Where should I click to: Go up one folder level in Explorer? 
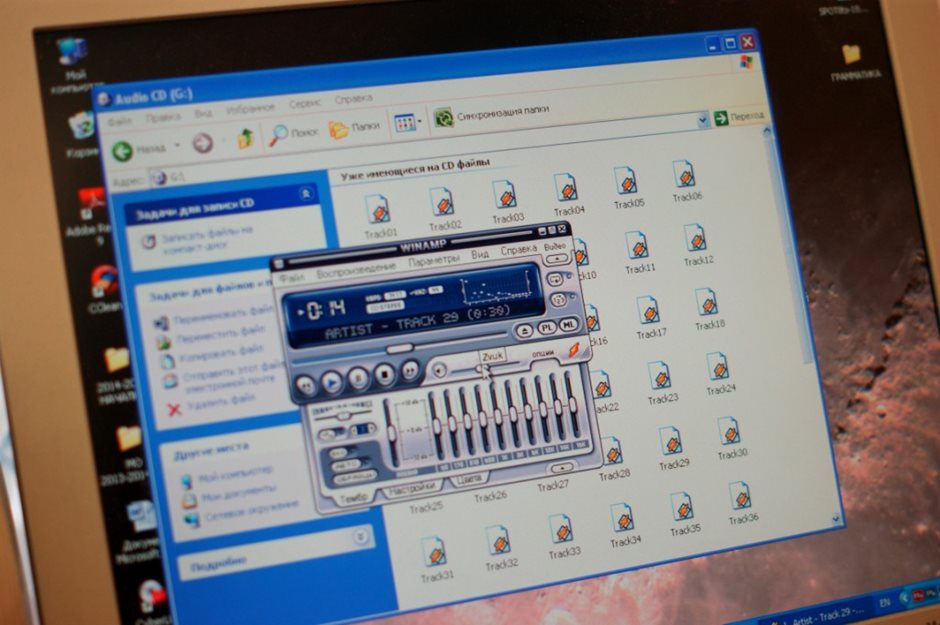pyautogui.click(x=246, y=140)
